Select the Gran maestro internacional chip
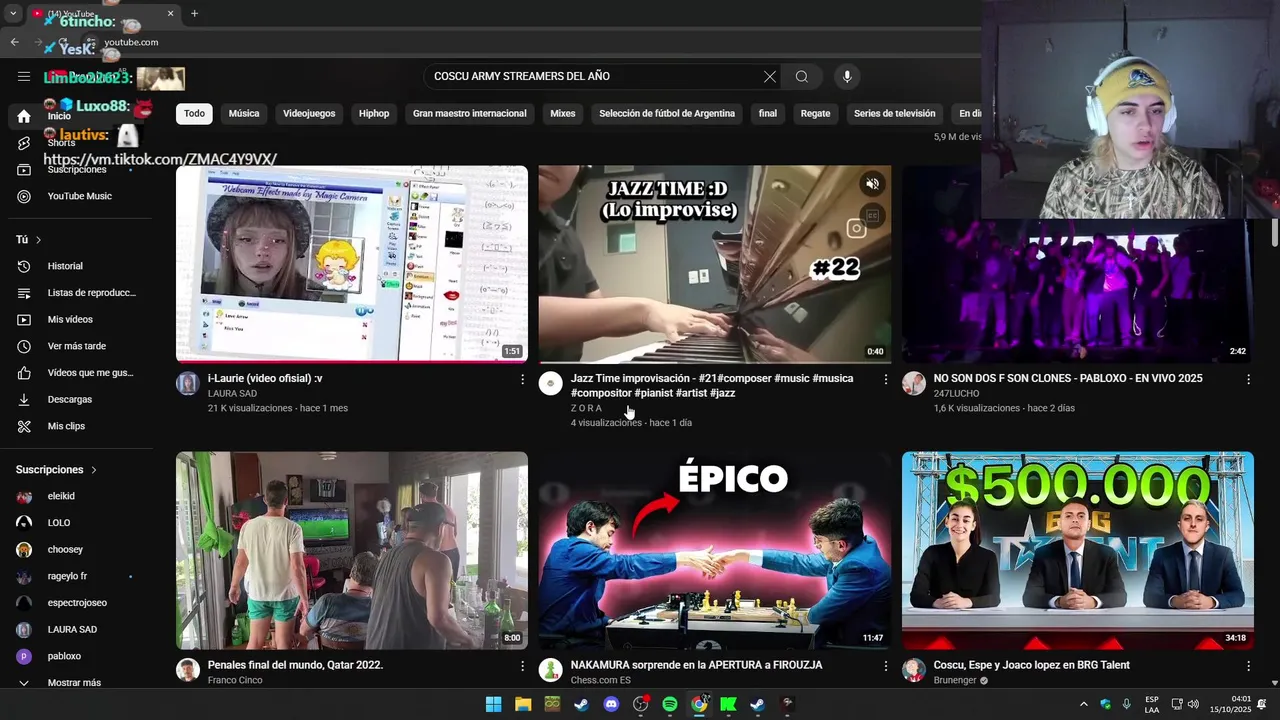The width and height of the screenshot is (1280, 720). 470,114
